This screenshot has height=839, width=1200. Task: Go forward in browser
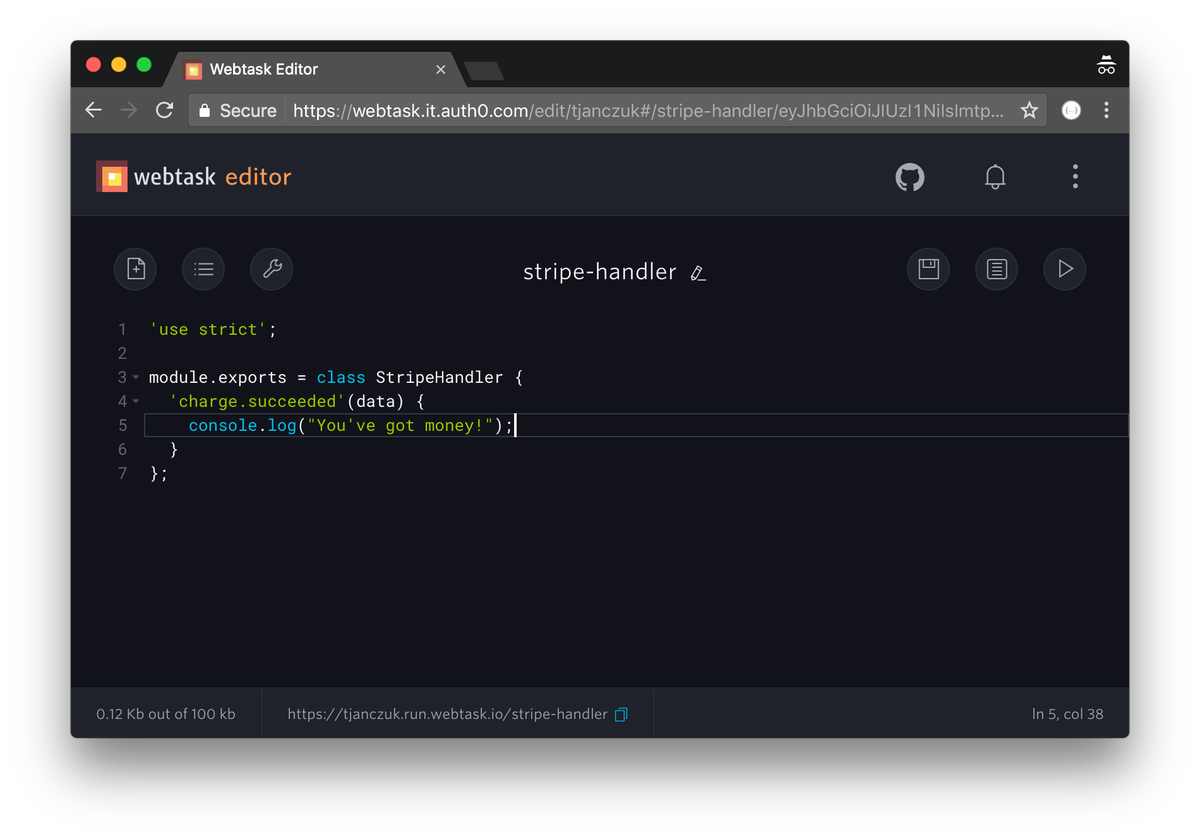coord(129,110)
